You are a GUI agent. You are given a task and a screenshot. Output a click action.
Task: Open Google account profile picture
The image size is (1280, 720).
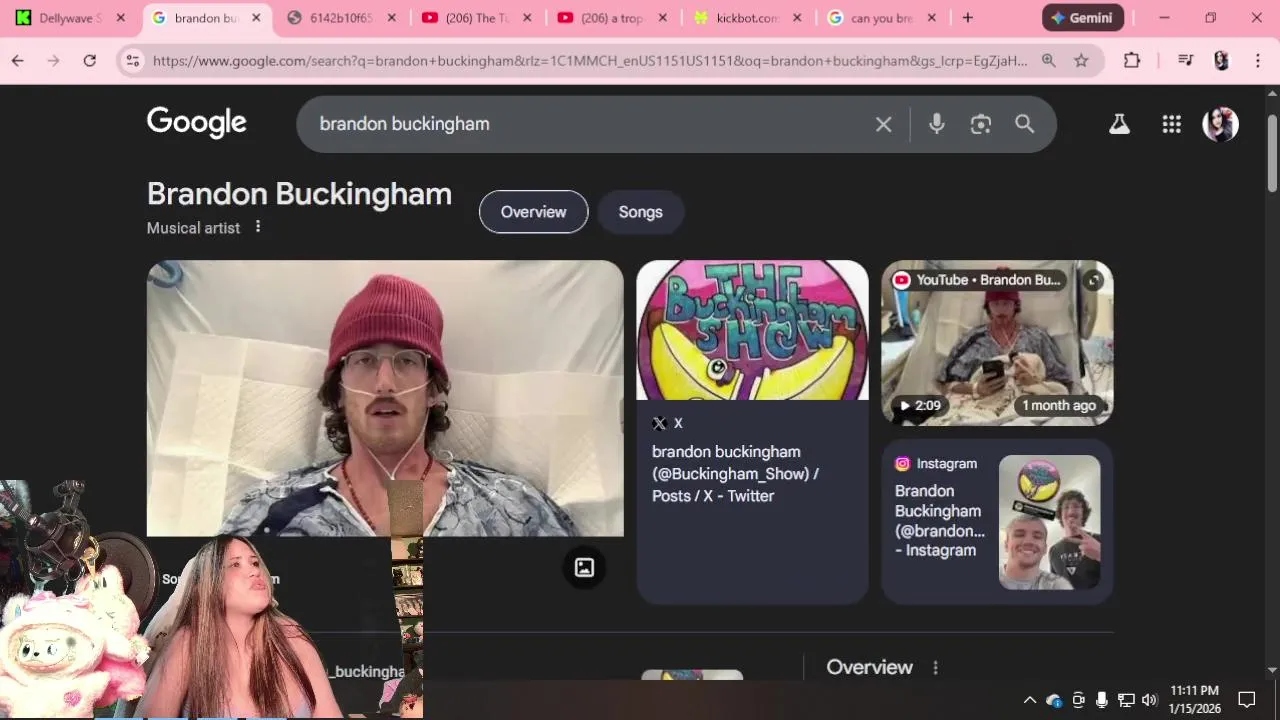(1220, 124)
